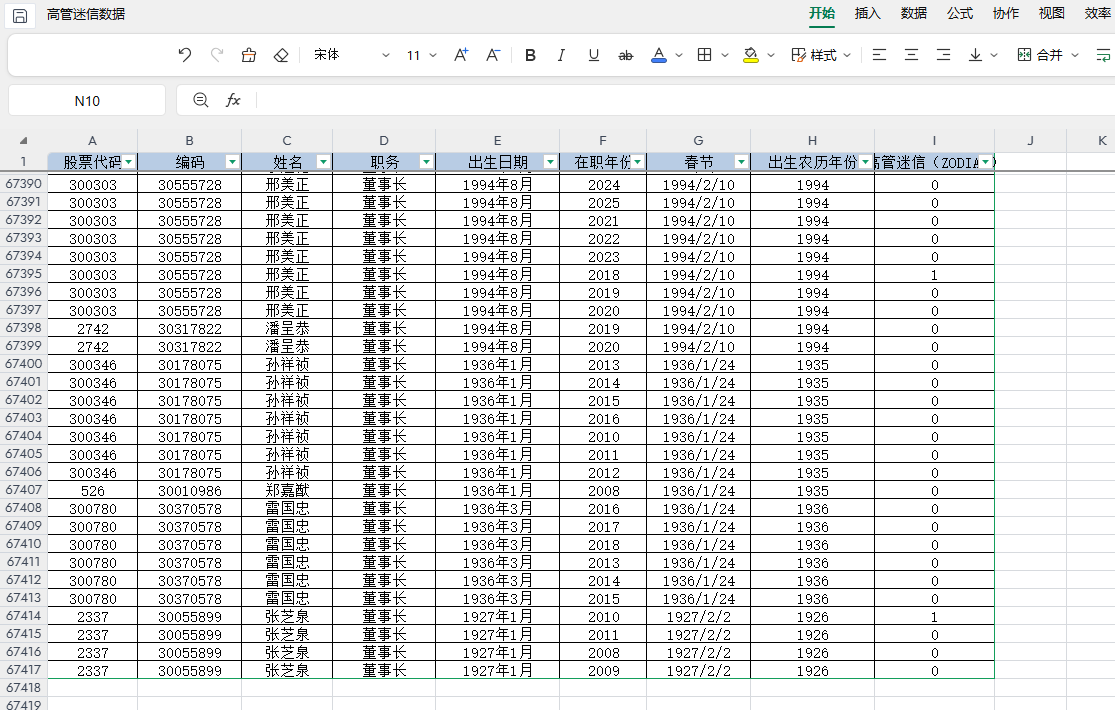Decrease font size with A- icon
Image resolution: width=1115 pixels, height=710 pixels.
pyautogui.click(x=493, y=55)
